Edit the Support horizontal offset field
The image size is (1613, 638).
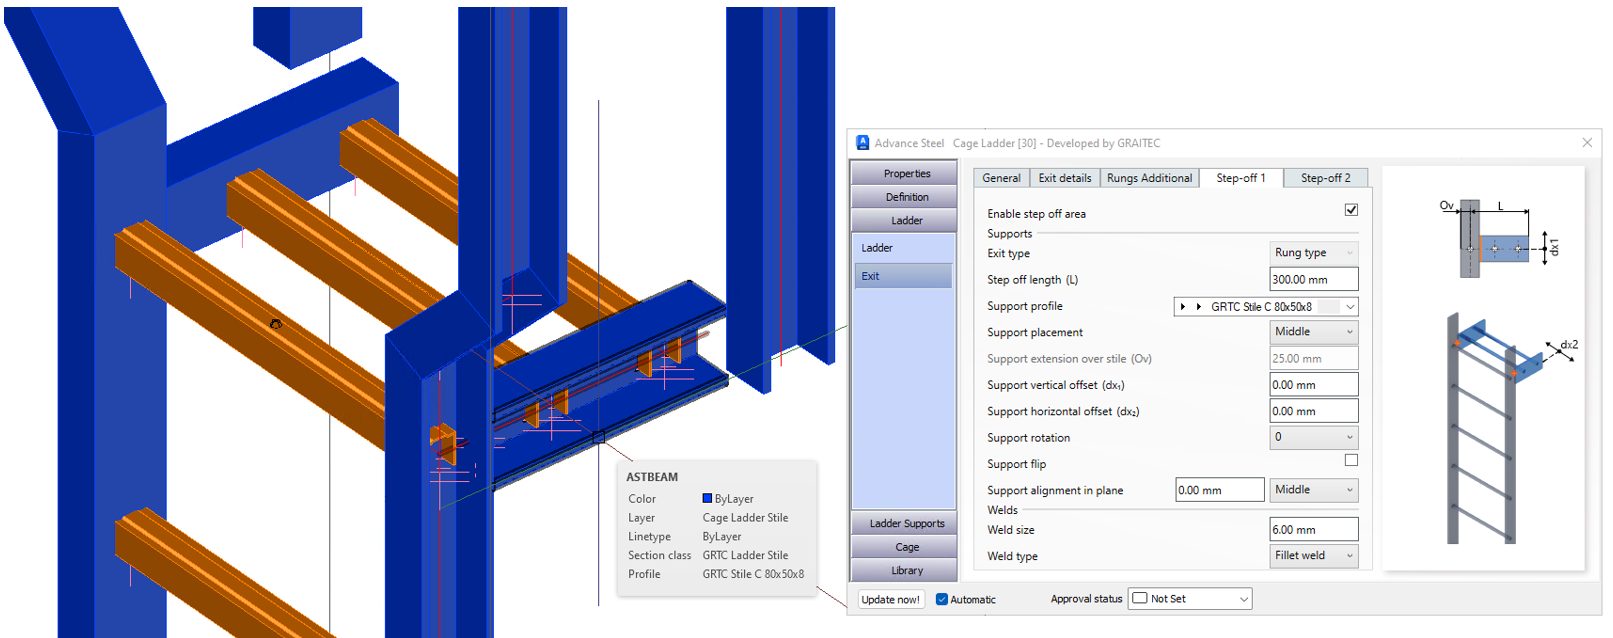[1314, 411]
